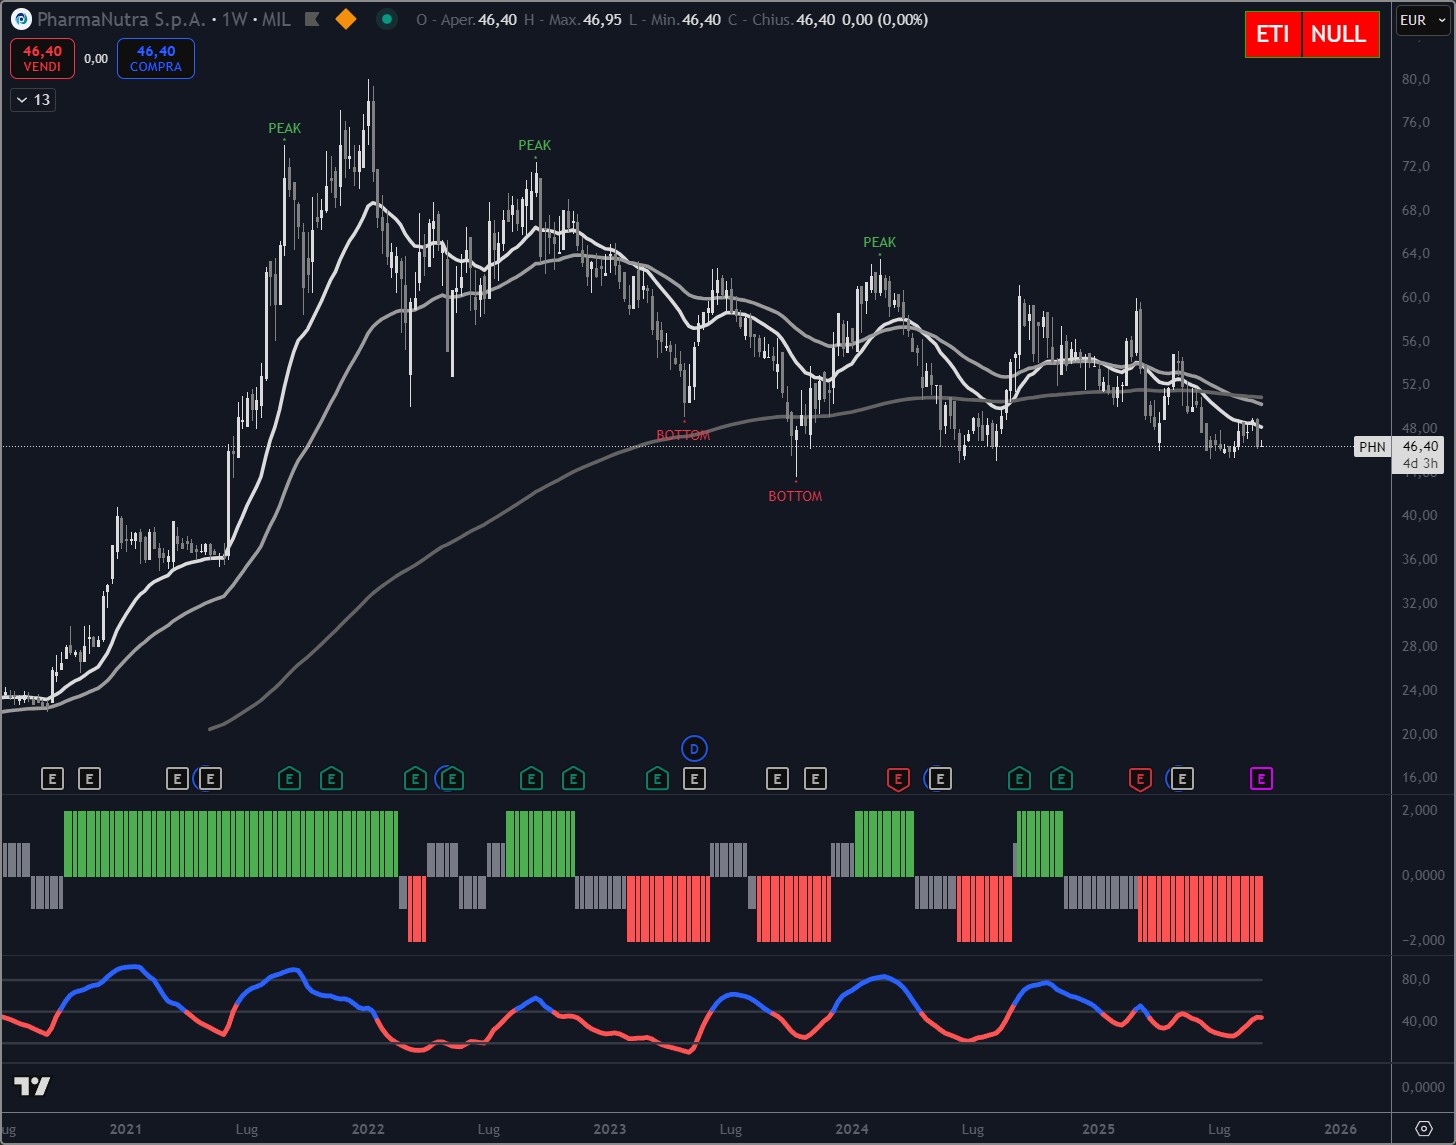Click the NULL red table cell
Screen dimensions: 1456x1145
(x=1338, y=34)
